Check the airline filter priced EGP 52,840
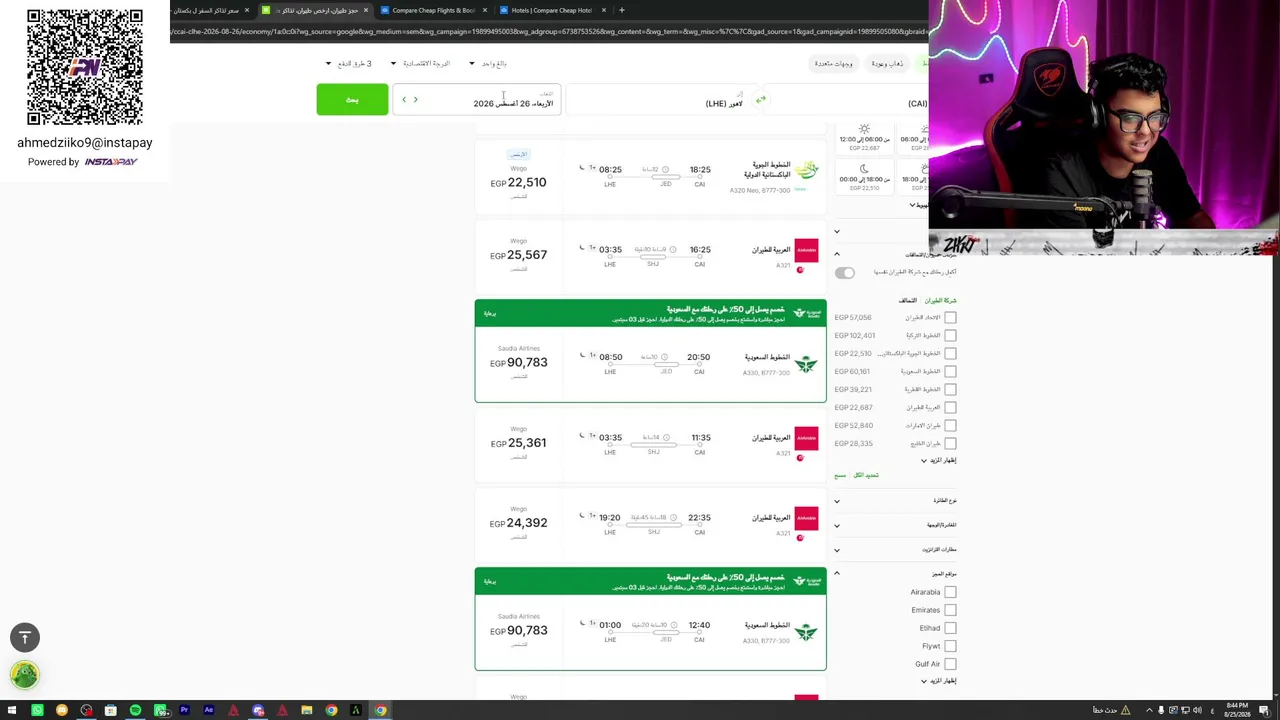The image size is (1280, 720). tap(950, 426)
